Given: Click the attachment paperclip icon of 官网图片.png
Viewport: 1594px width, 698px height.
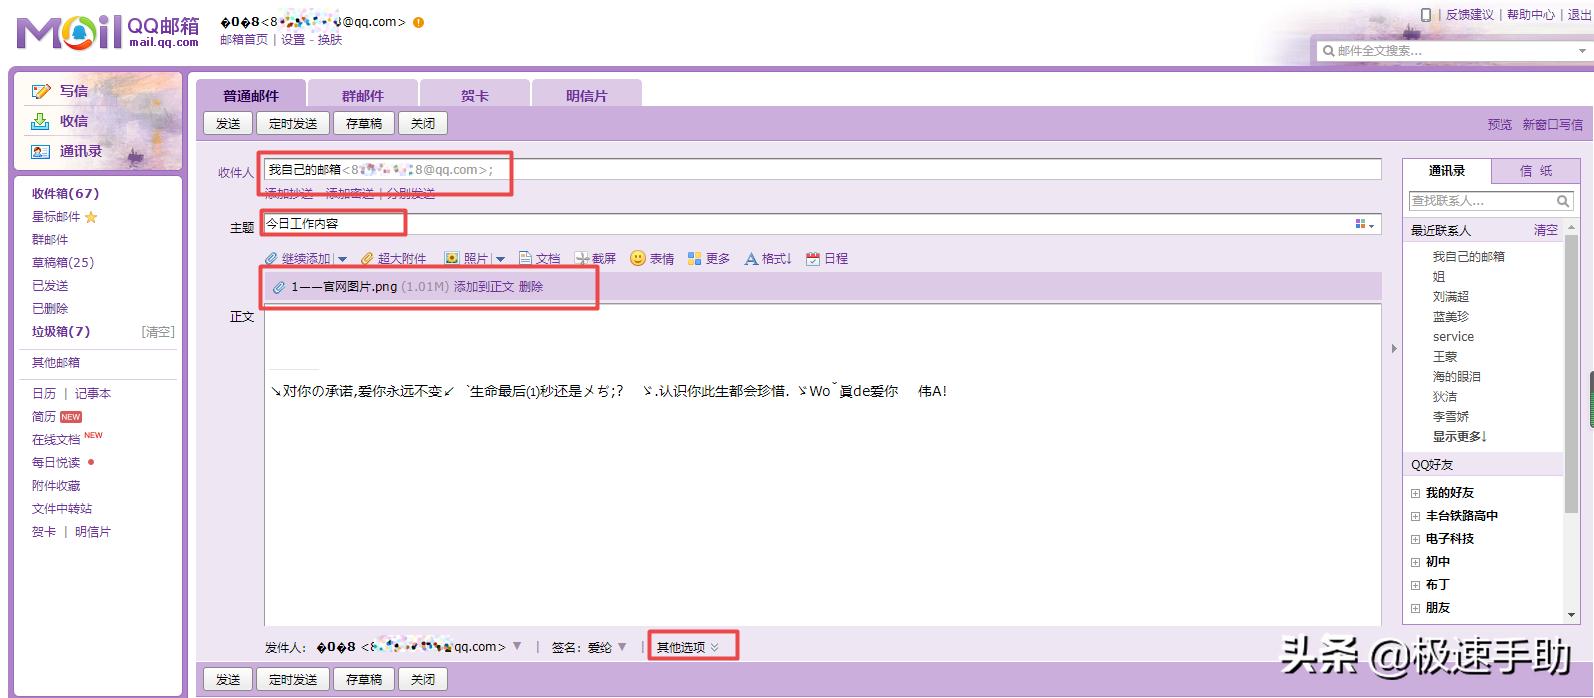Looking at the screenshot, I should [279, 287].
